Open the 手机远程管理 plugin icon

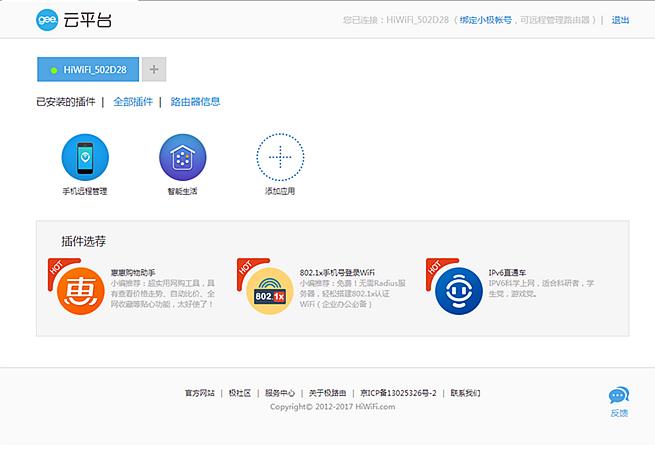pos(85,157)
